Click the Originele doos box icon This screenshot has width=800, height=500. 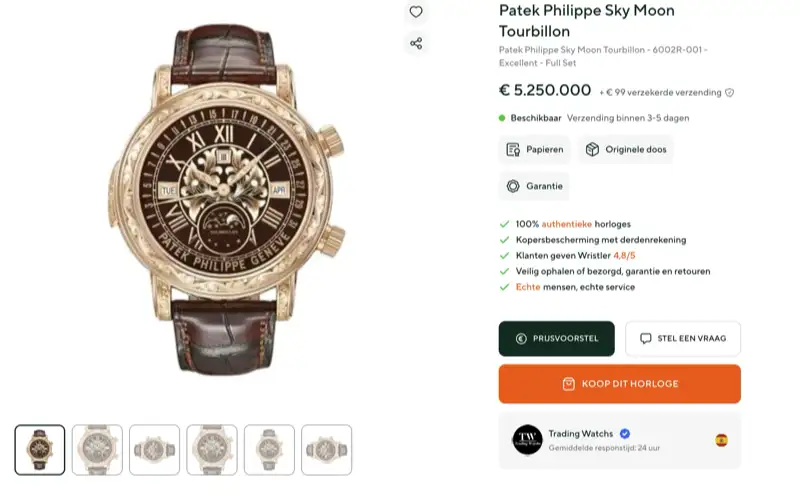[x=592, y=149]
